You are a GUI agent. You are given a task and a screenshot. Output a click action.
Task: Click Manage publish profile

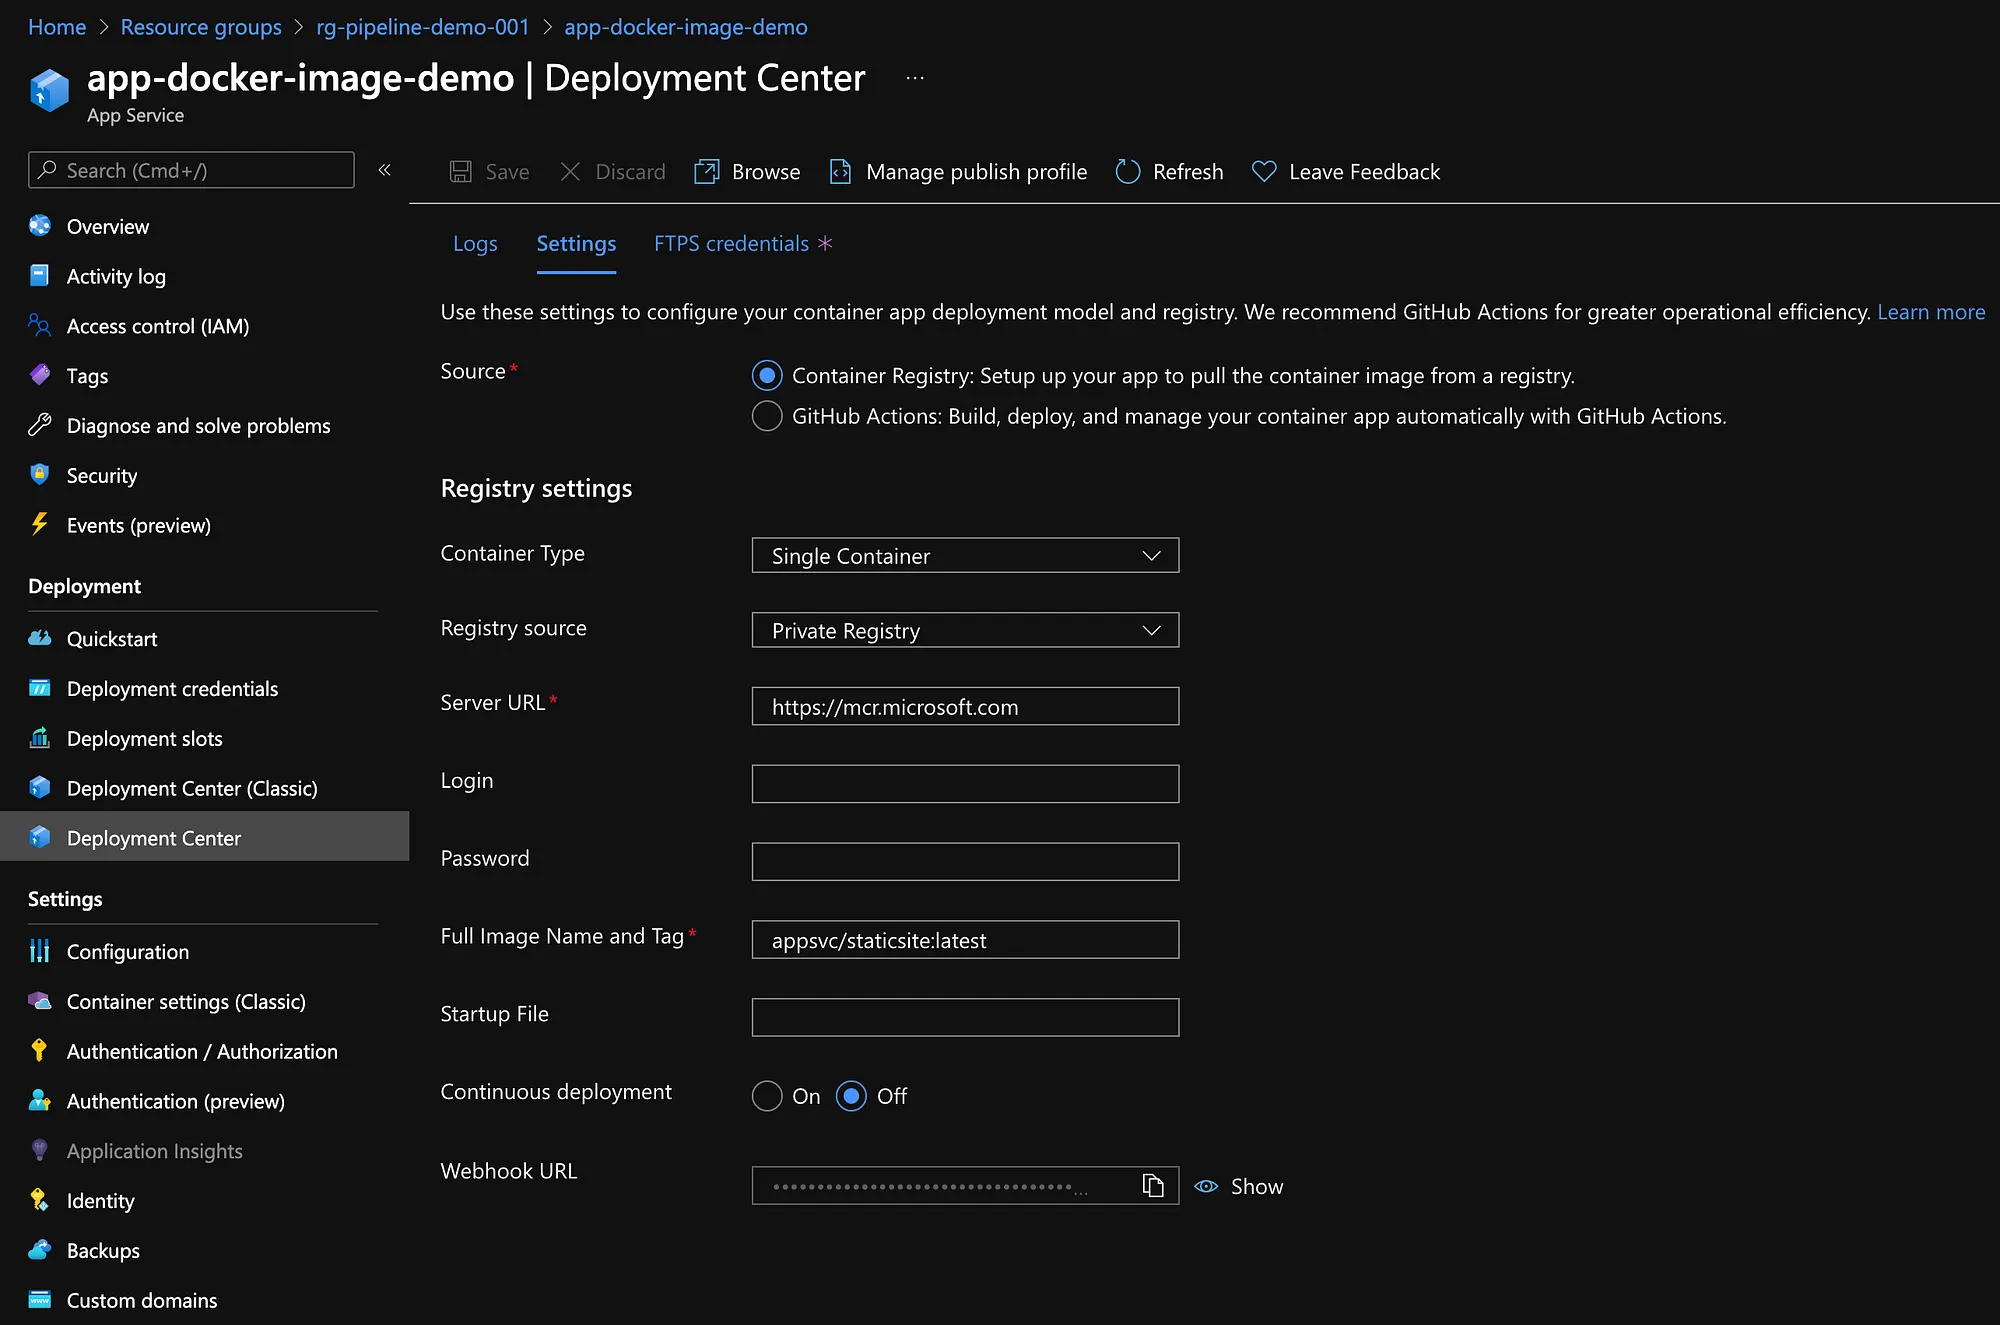click(958, 172)
